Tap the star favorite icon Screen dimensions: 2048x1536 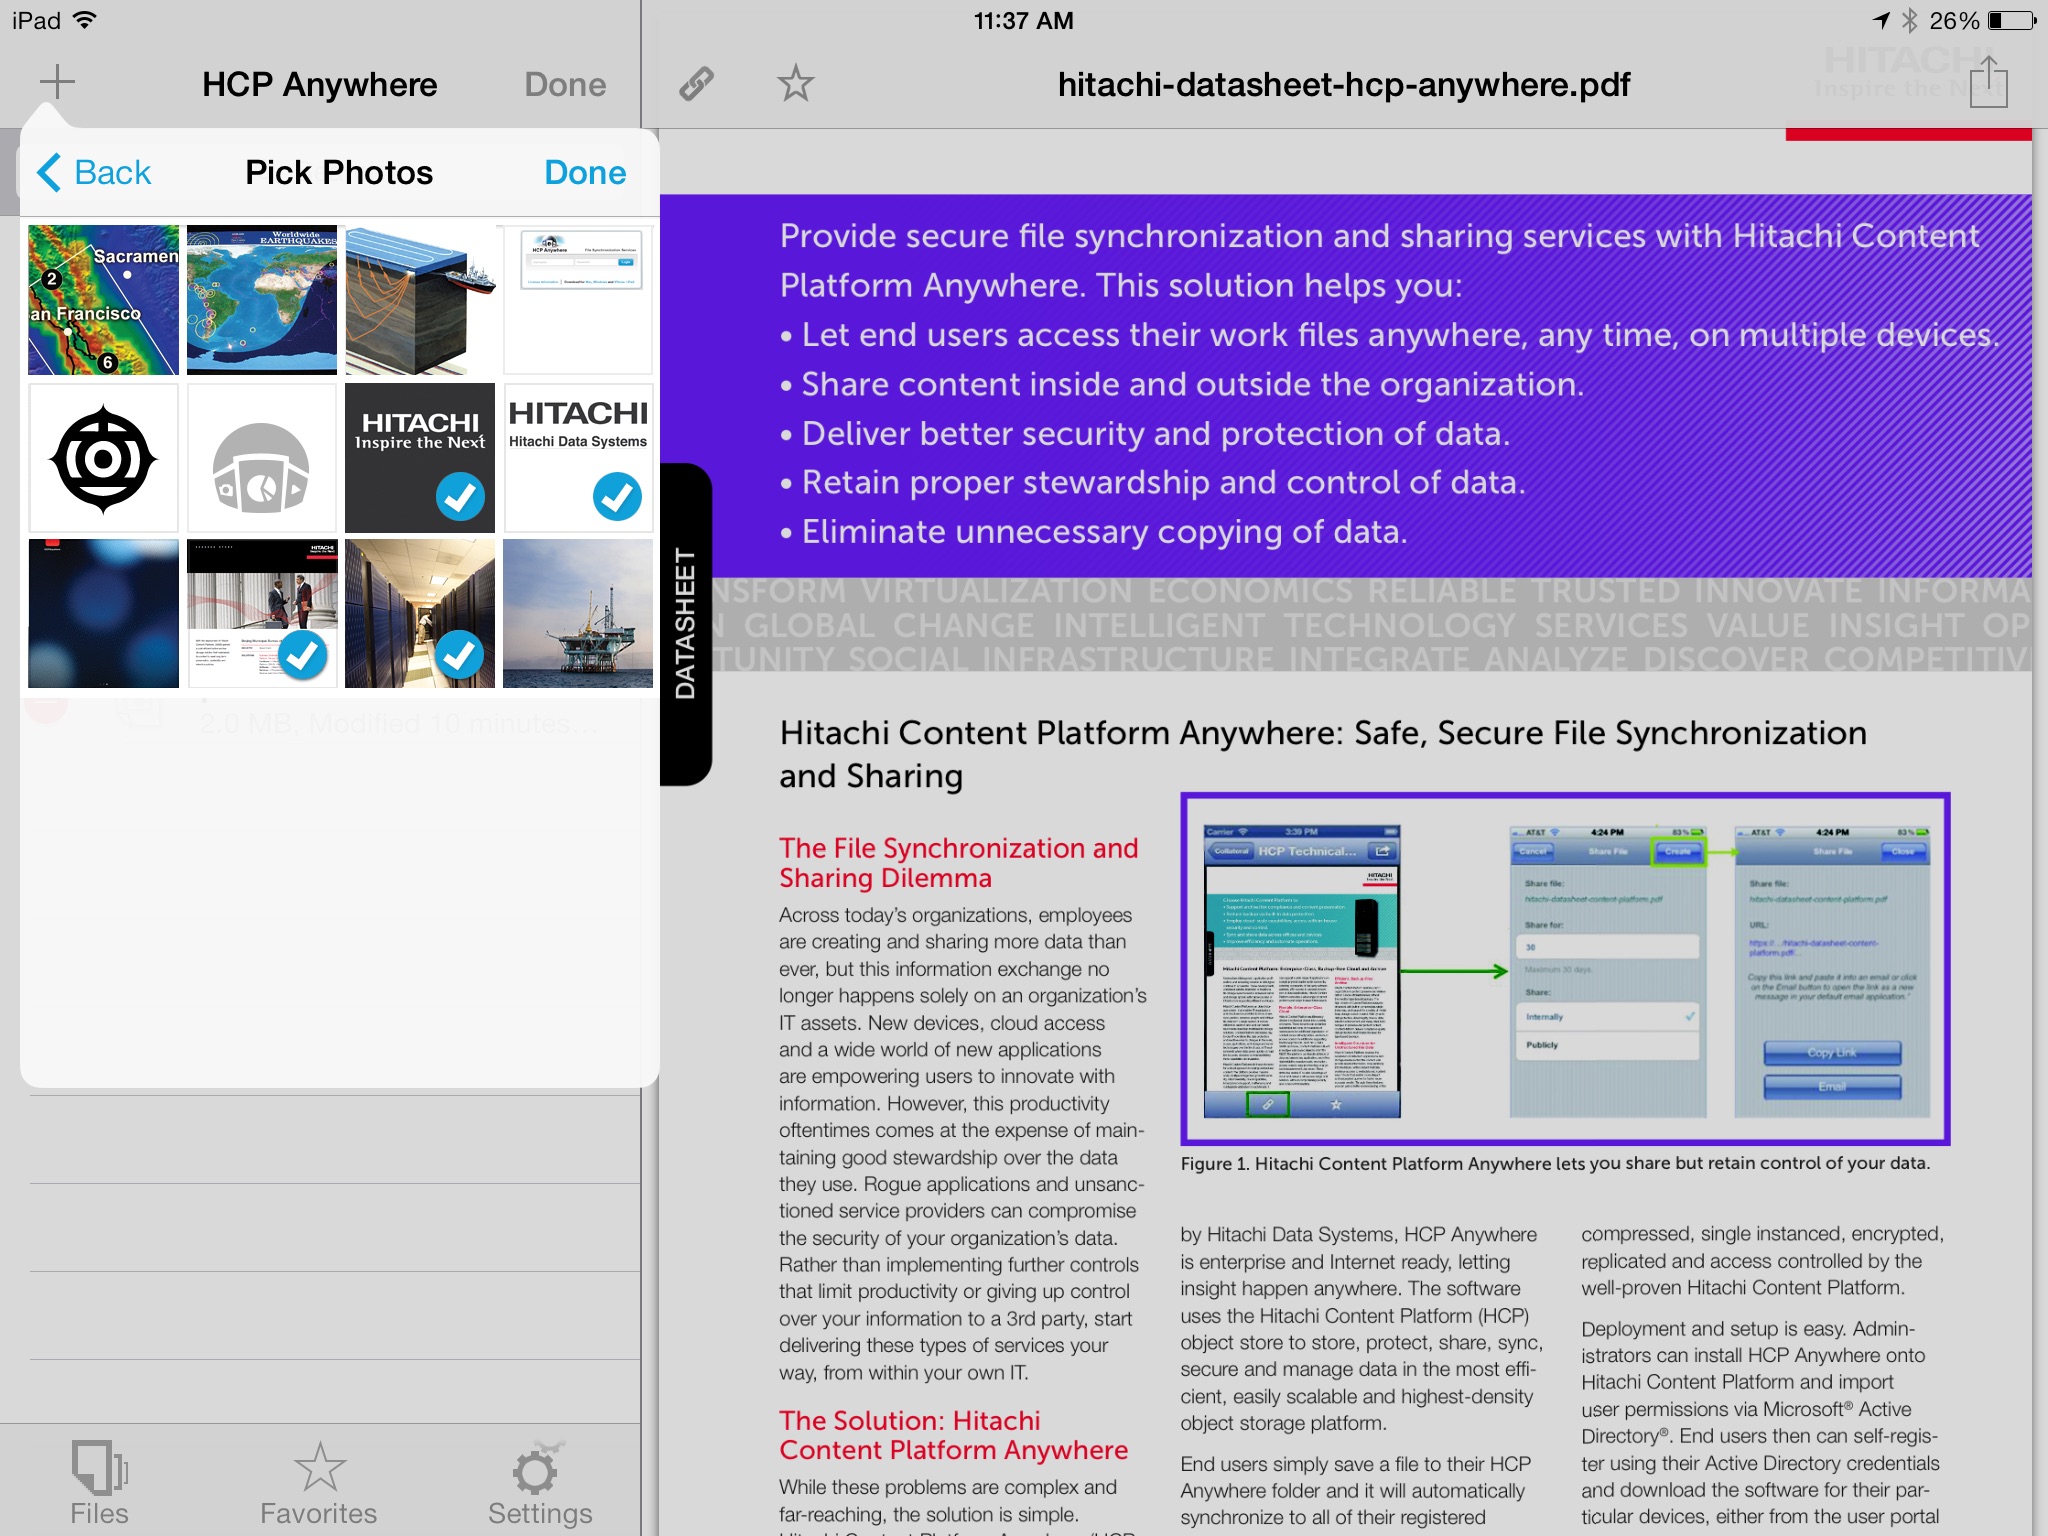coord(796,84)
